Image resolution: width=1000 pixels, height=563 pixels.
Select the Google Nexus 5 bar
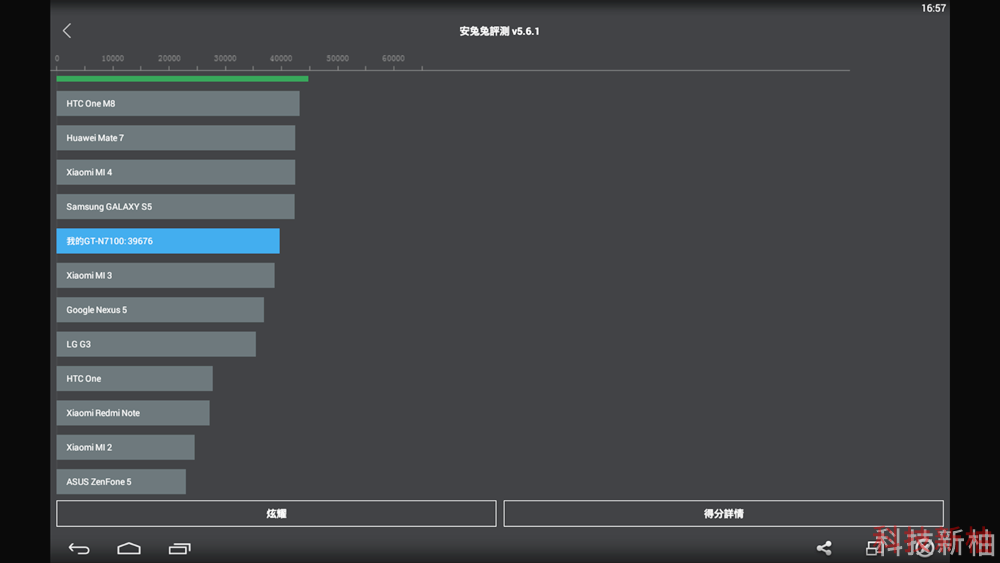click(160, 310)
